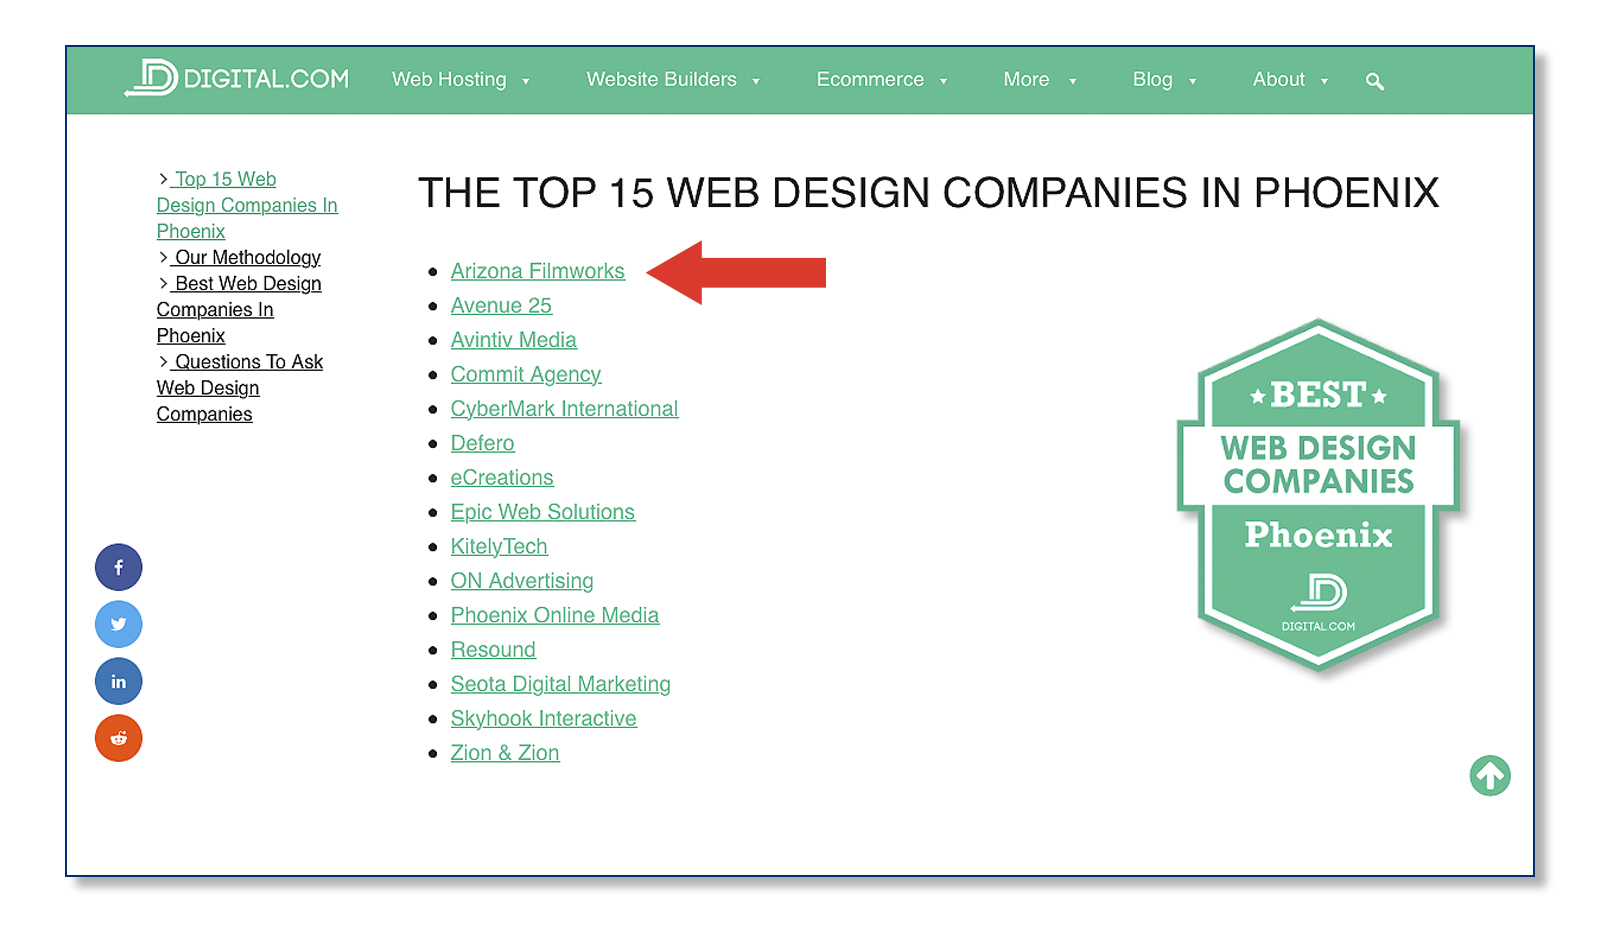Screen dimensions: 1600x930
Task: Share page on Twitter
Action: click(x=119, y=625)
